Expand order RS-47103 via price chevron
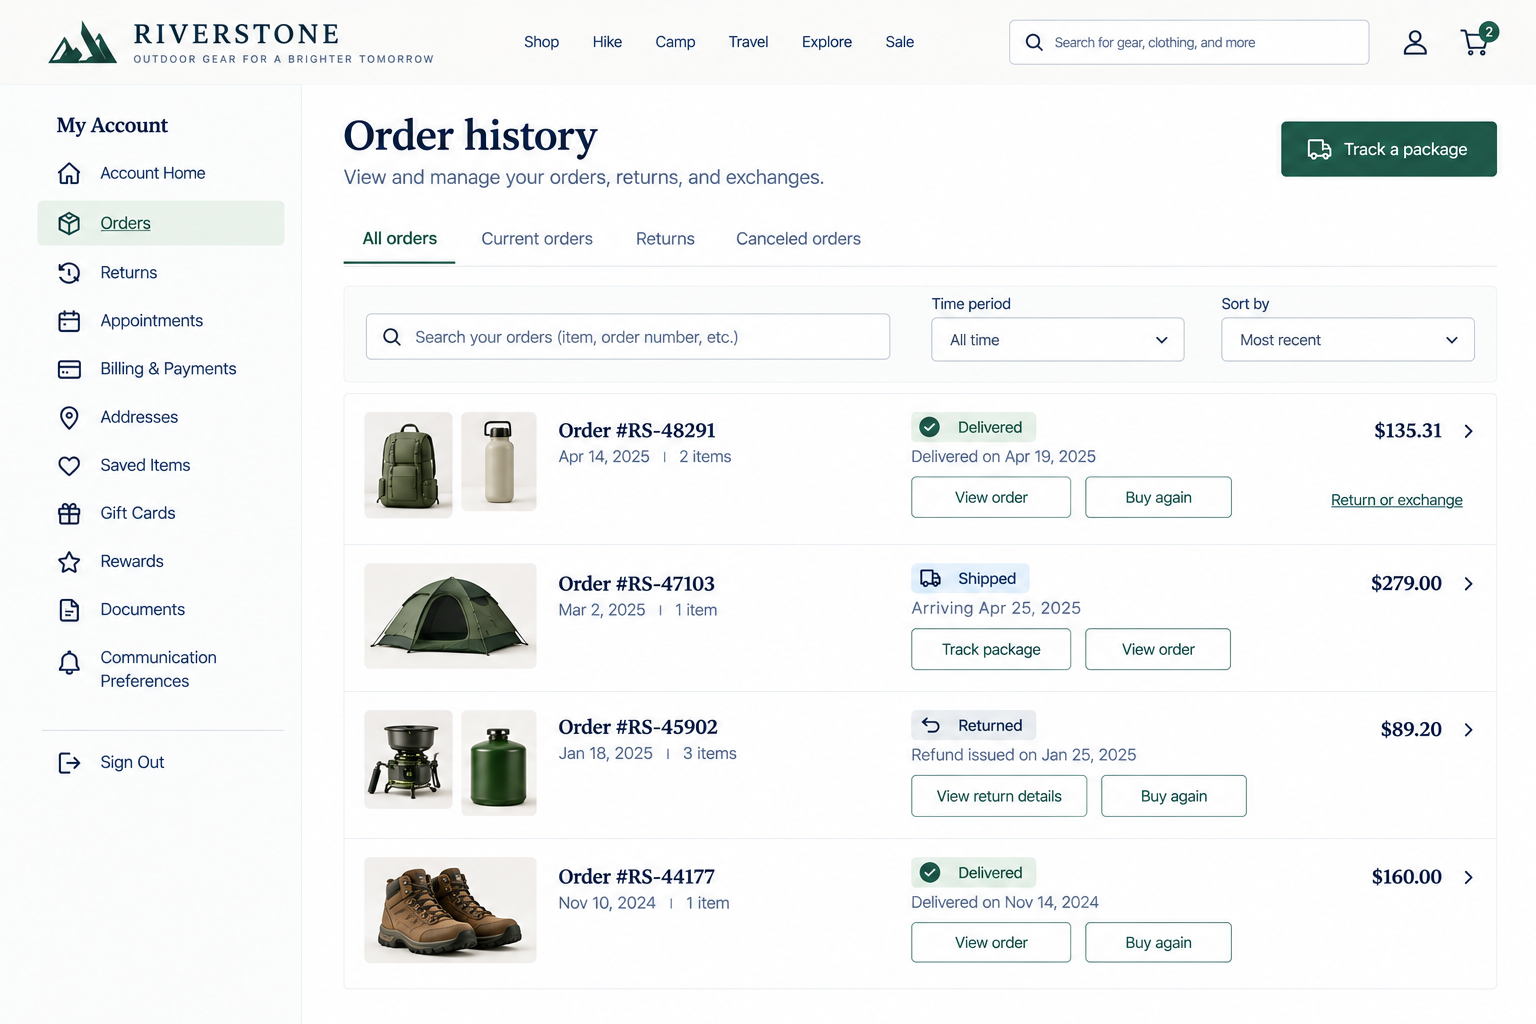This screenshot has width=1536, height=1024. (x=1468, y=584)
